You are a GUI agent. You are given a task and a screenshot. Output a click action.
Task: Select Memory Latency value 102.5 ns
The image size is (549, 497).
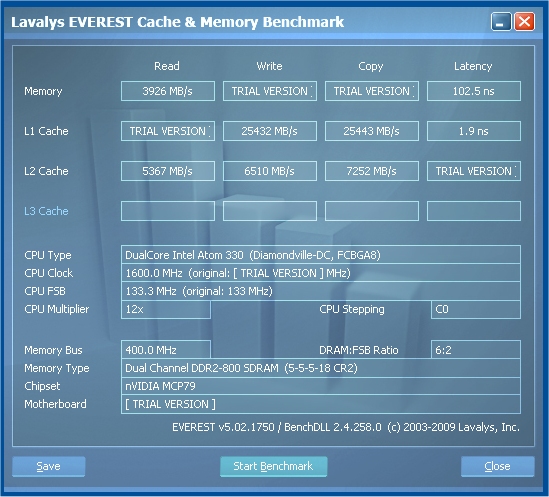coord(474,91)
